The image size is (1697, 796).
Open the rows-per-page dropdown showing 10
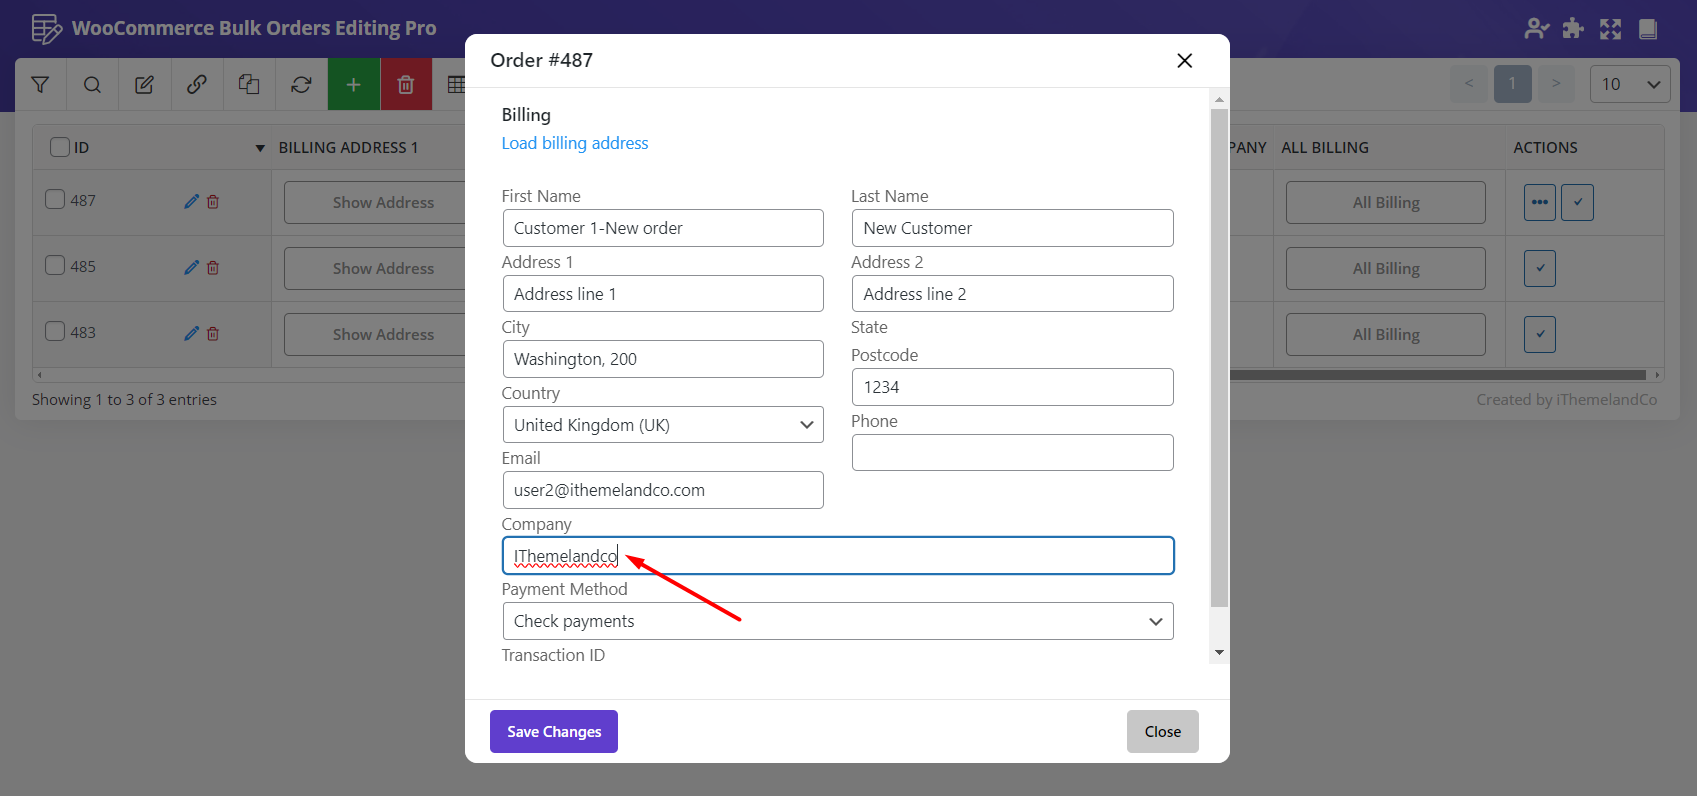pos(1629,85)
